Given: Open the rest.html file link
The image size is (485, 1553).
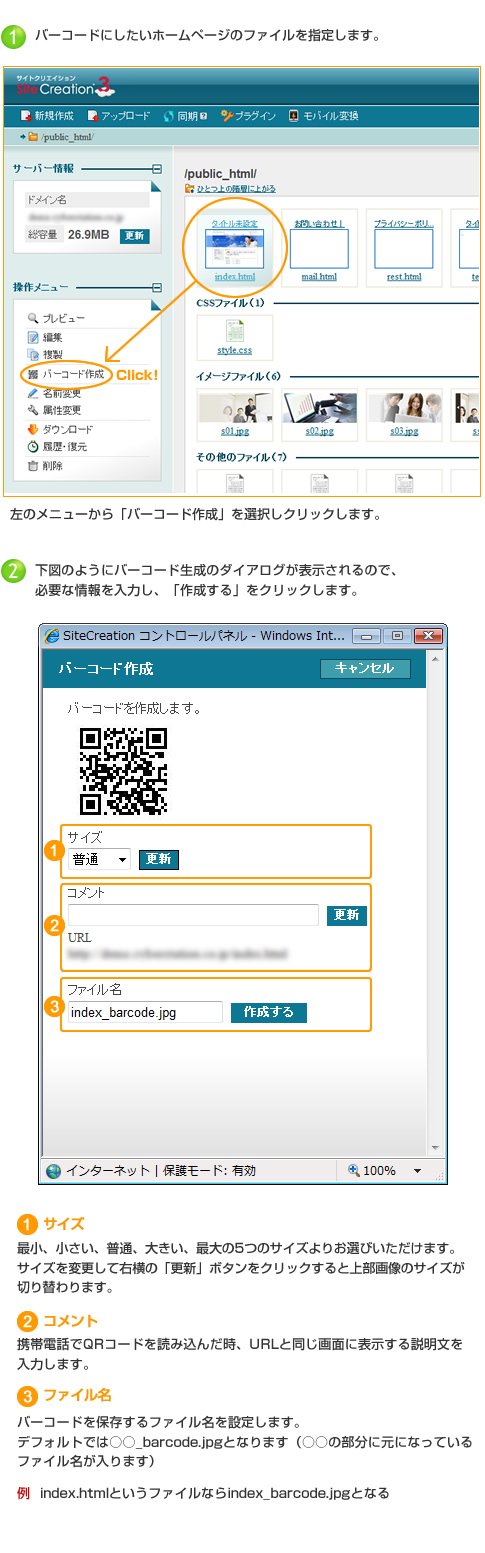Looking at the screenshot, I should pyautogui.click(x=404, y=276).
